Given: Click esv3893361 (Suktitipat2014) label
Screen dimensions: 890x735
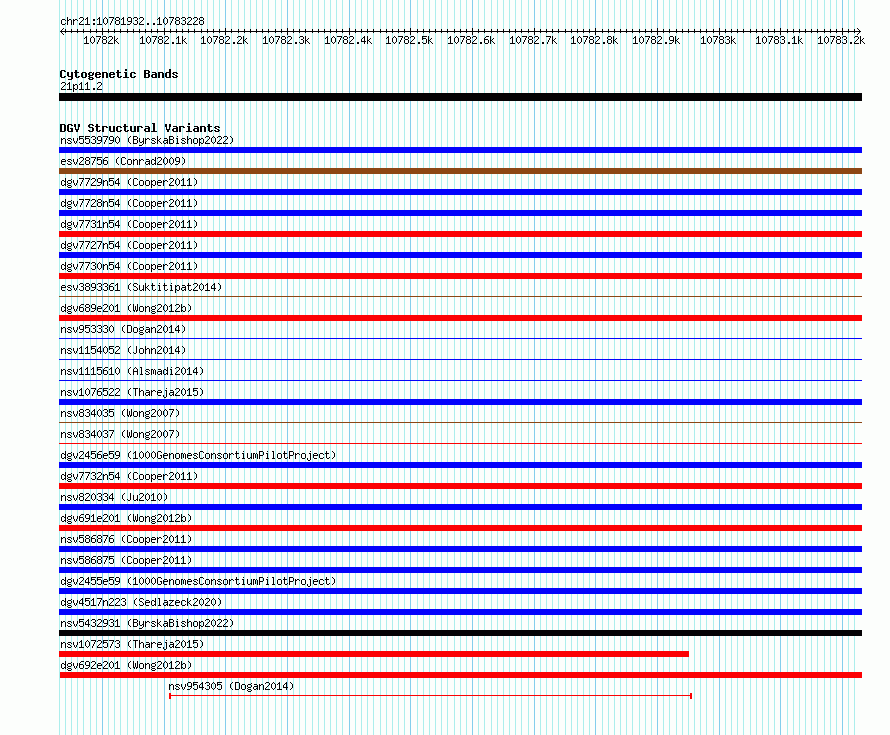Looking at the screenshot, I should [x=141, y=287].
